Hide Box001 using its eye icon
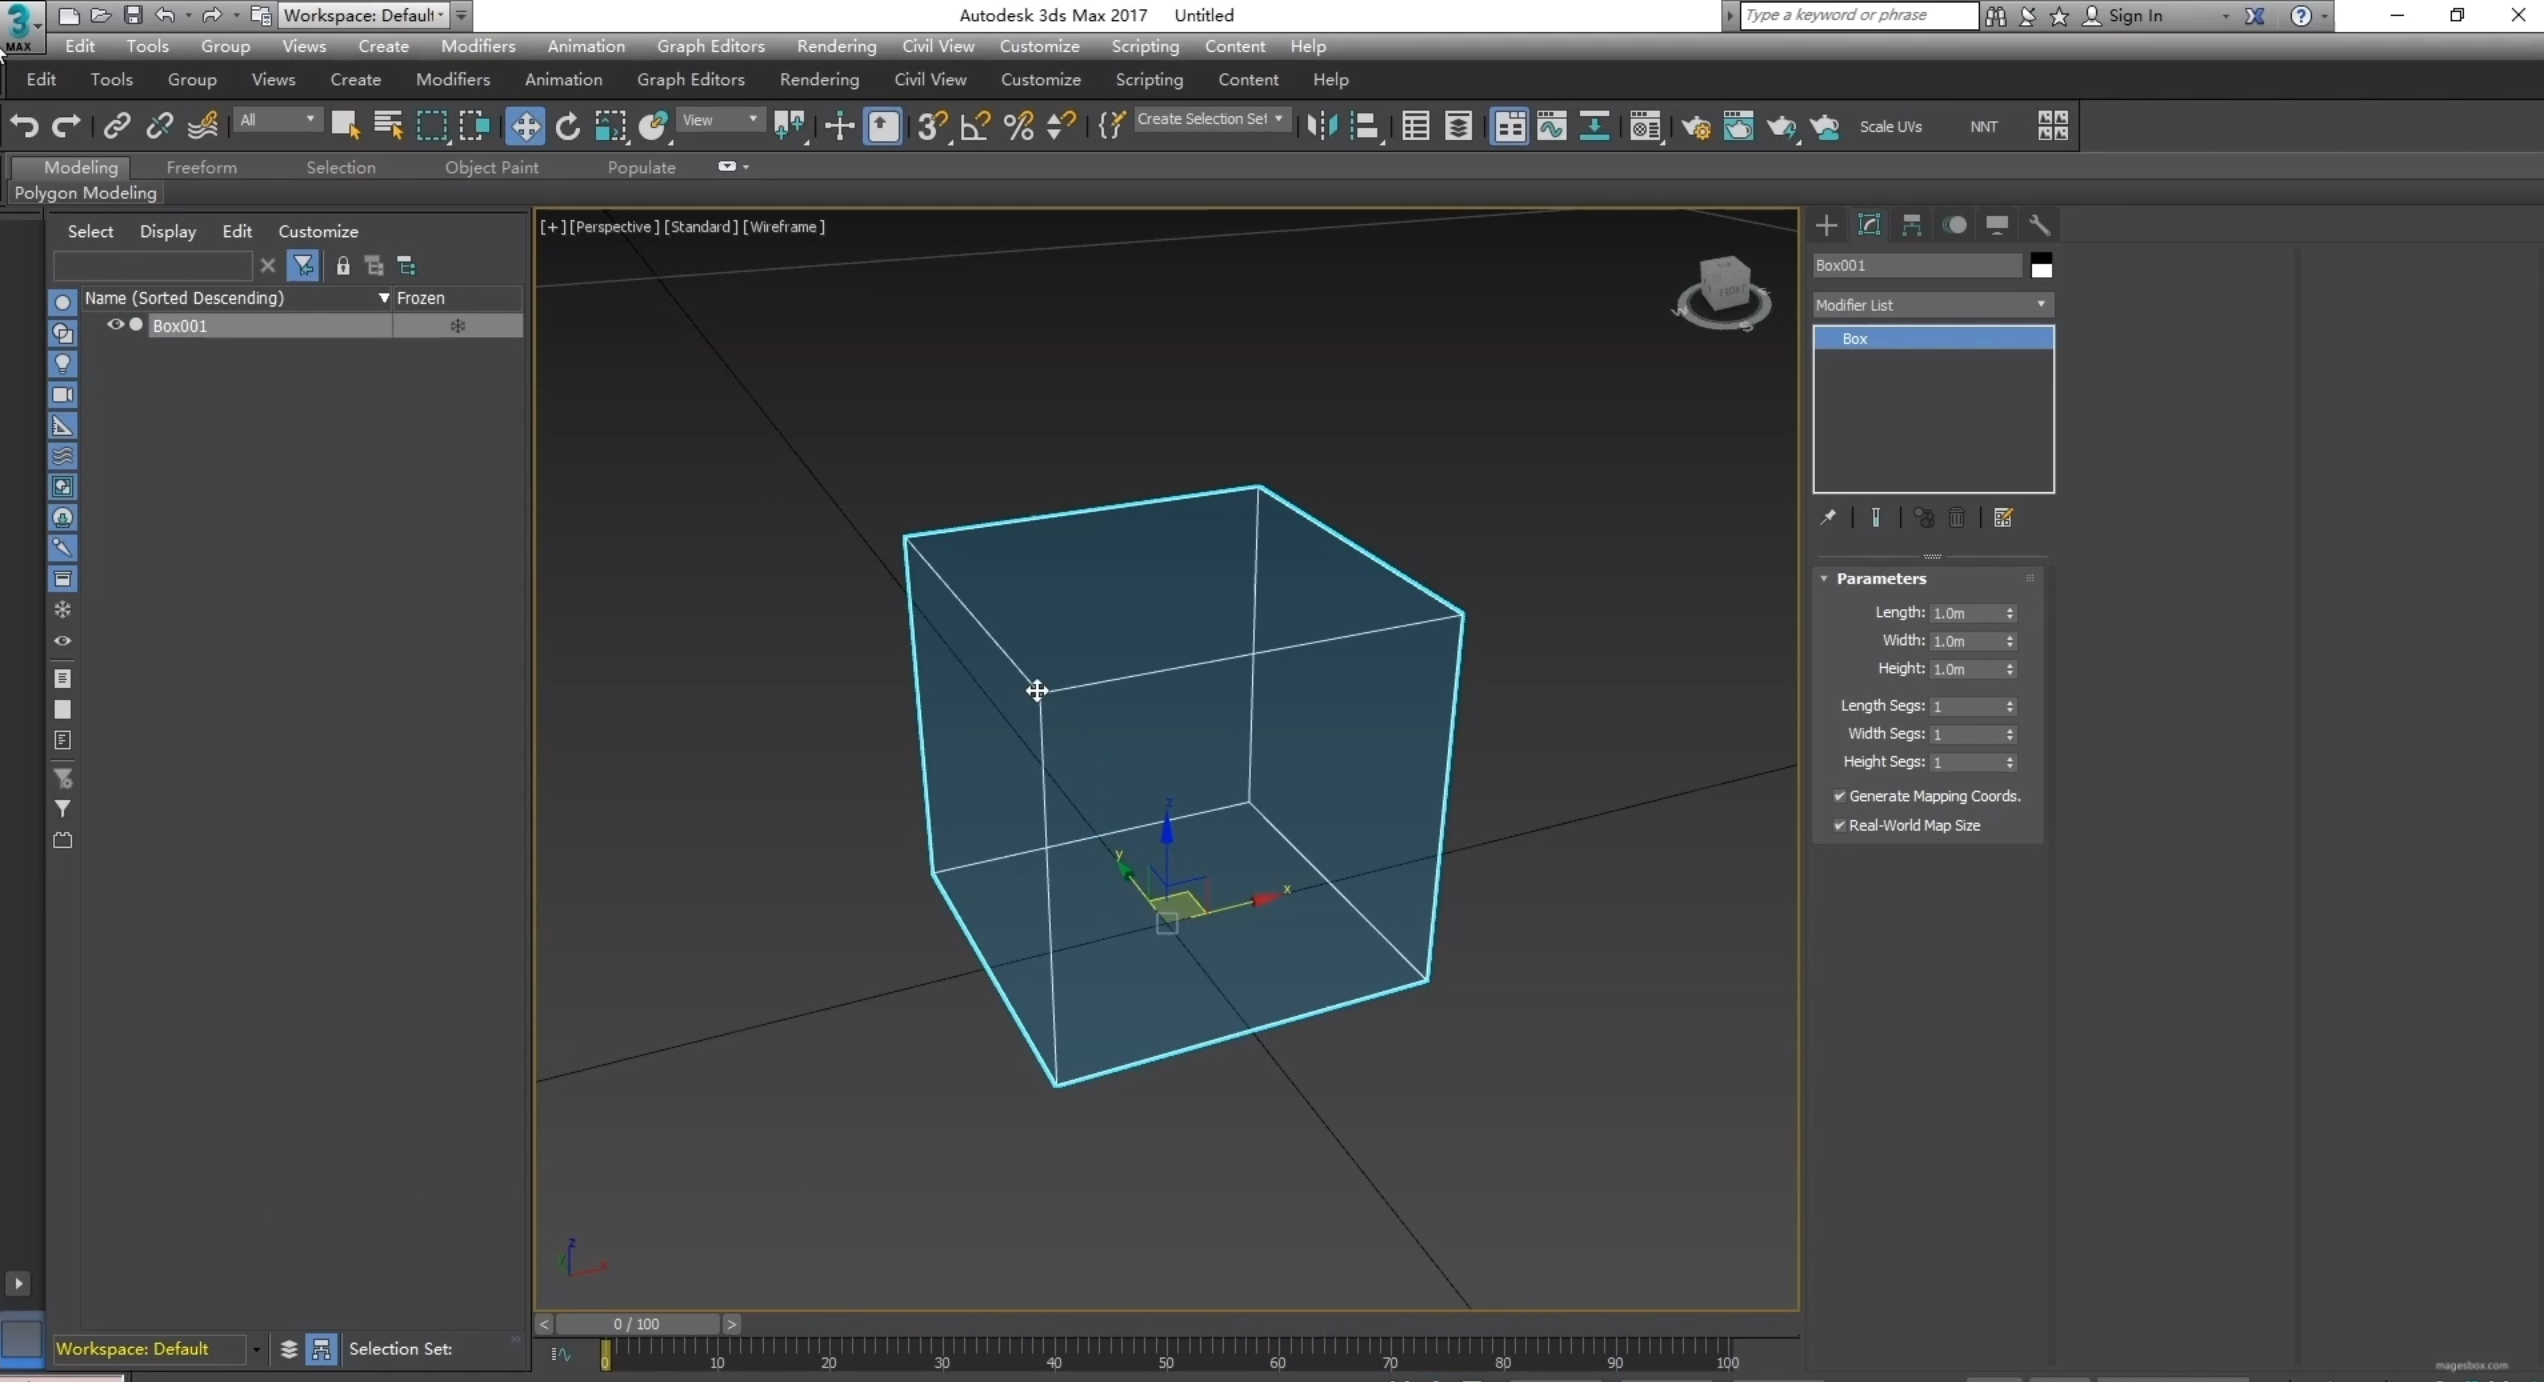This screenshot has width=2544, height=1382. coord(115,325)
